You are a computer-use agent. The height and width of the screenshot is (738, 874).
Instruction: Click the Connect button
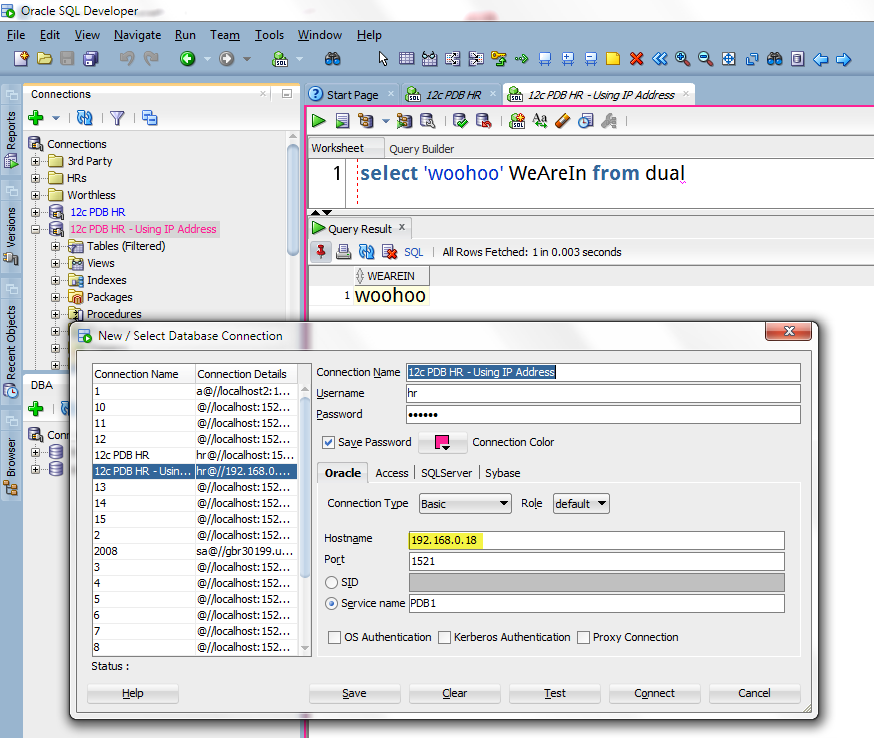pyautogui.click(x=654, y=693)
